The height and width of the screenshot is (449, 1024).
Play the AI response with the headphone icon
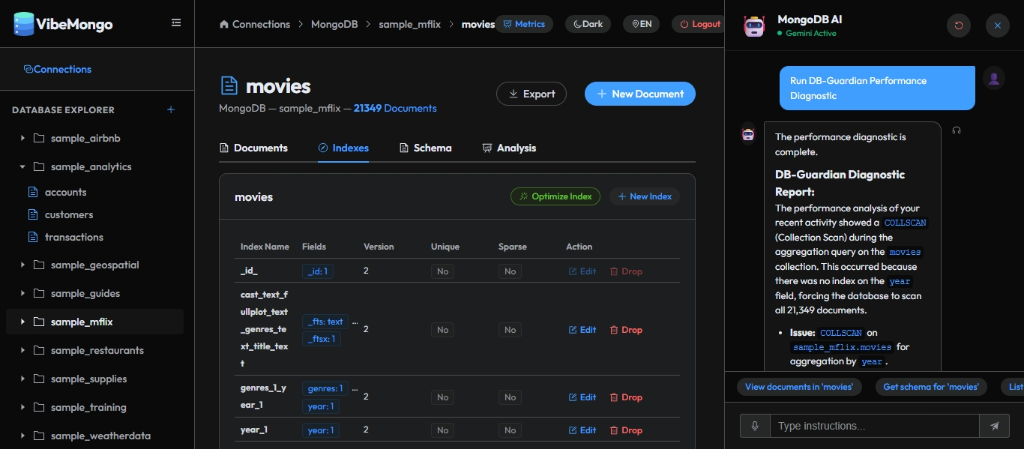tap(957, 130)
